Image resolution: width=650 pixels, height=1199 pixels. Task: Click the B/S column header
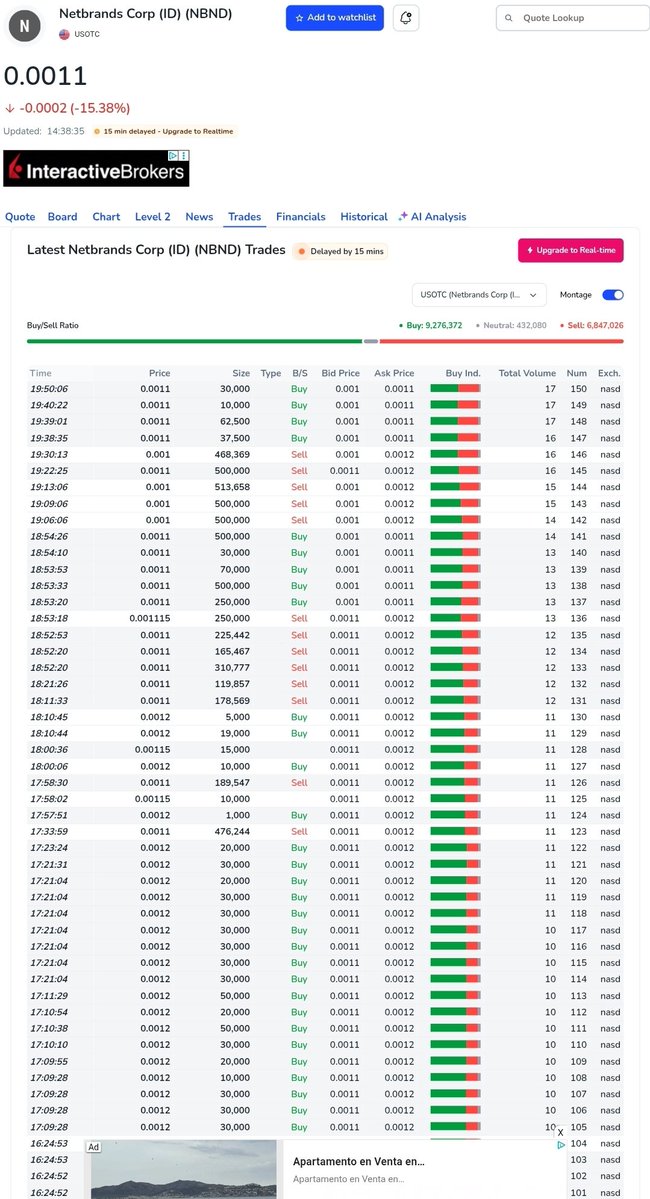(300, 373)
